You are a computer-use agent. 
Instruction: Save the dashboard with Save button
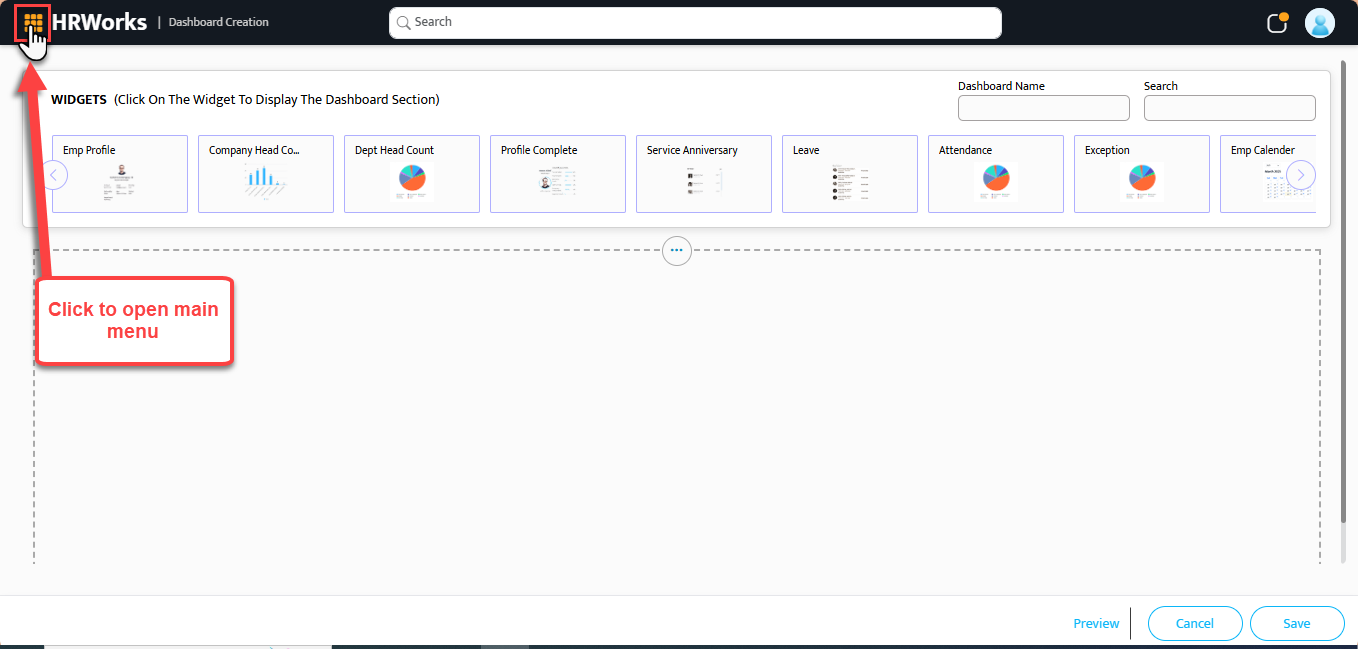(x=1296, y=623)
